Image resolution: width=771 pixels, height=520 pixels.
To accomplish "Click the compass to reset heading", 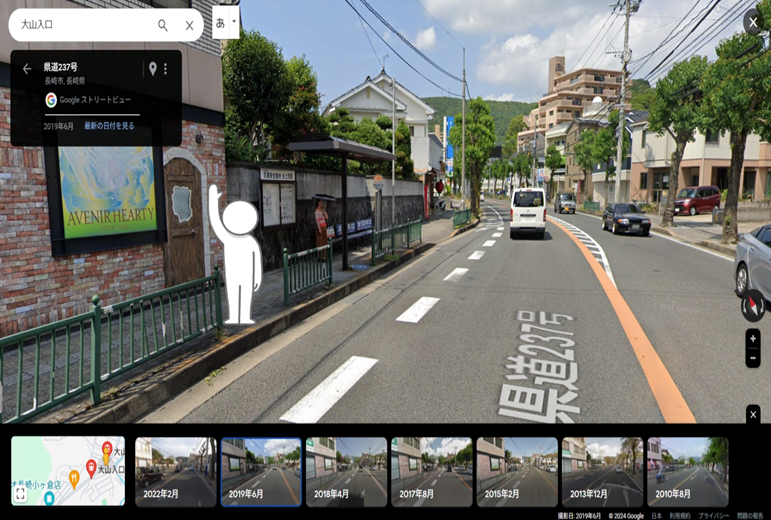I will pyautogui.click(x=753, y=305).
